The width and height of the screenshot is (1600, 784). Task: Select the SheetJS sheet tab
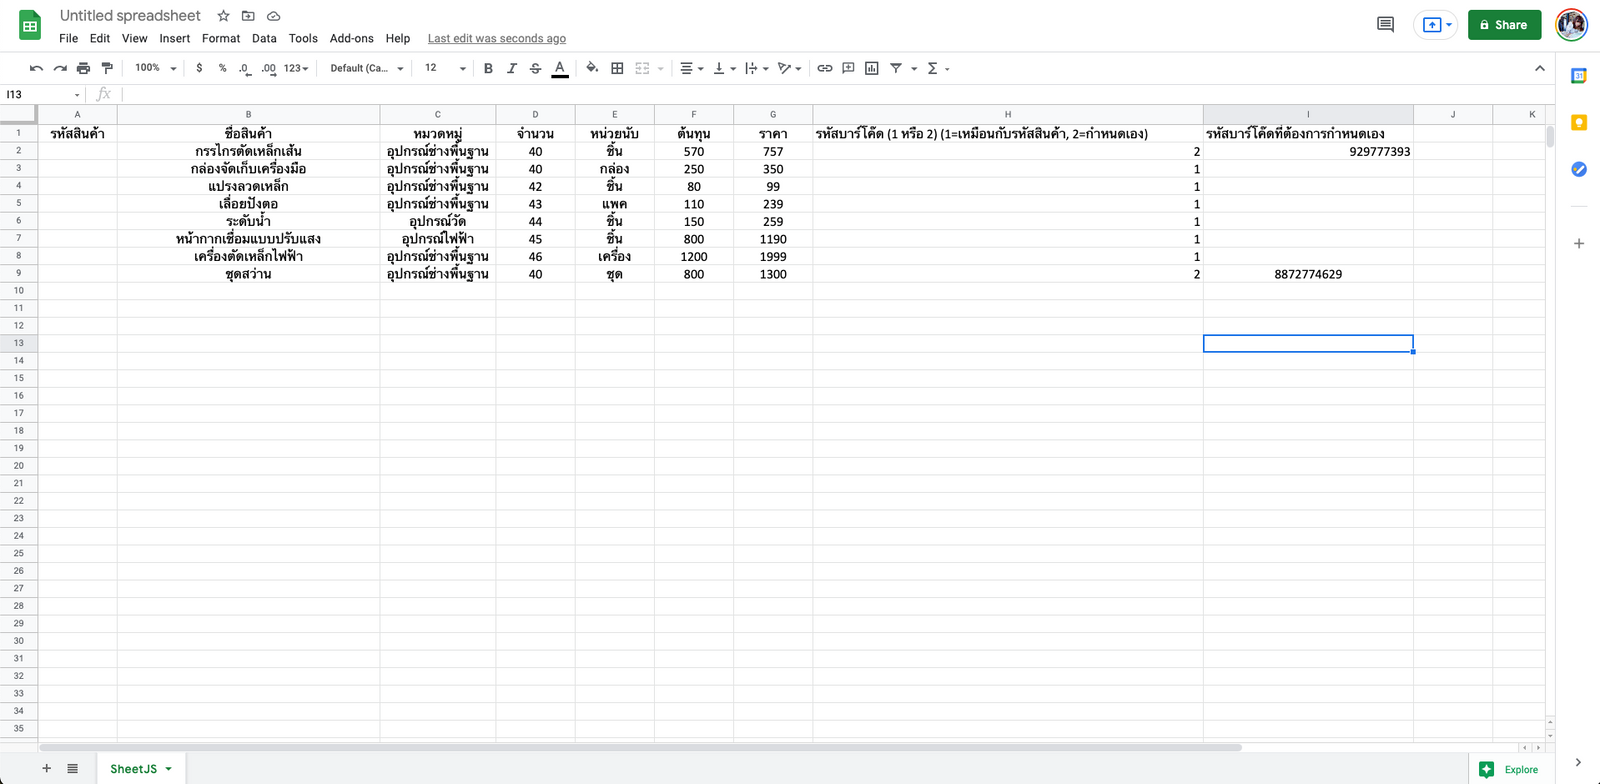[134, 769]
